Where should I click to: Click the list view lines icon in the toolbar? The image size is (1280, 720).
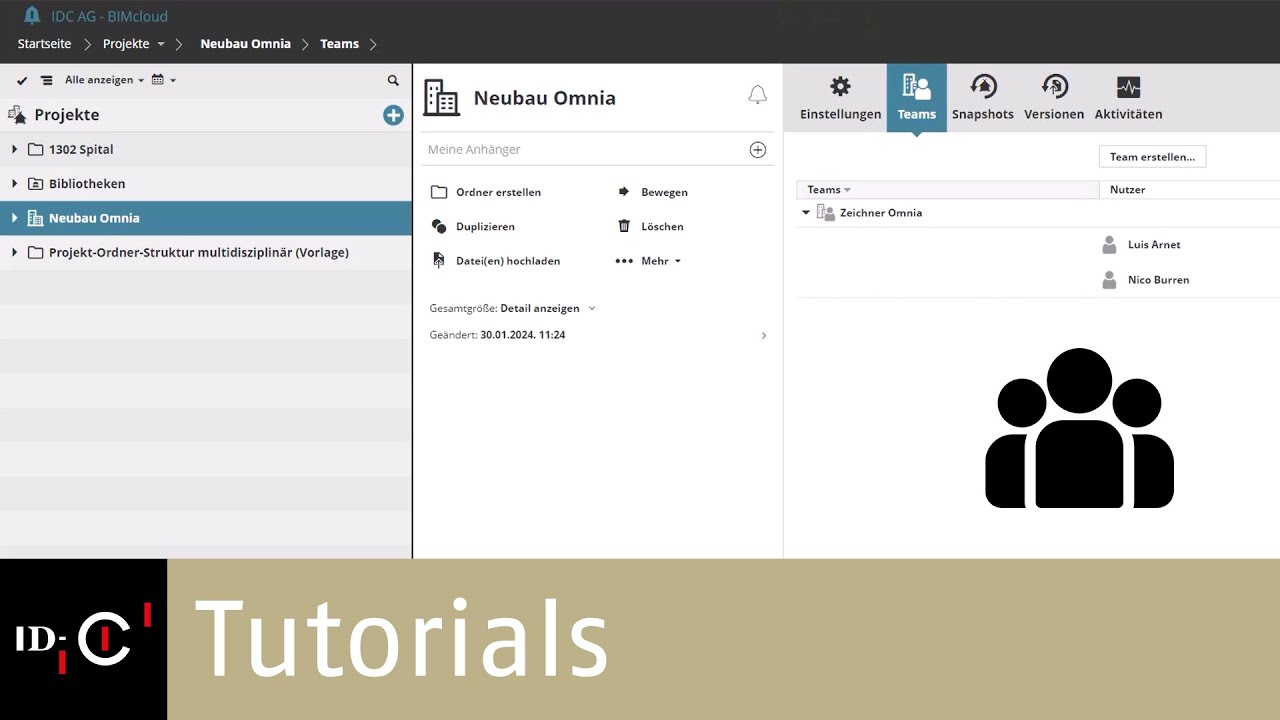coord(46,80)
